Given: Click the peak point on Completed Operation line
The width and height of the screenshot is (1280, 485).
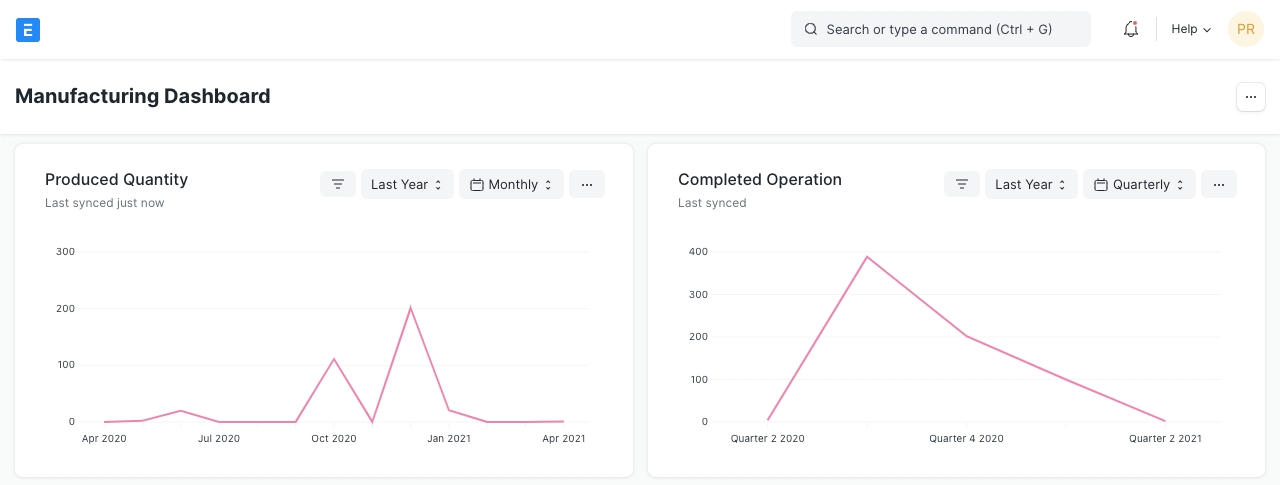Looking at the screenshot, I should pyautogui.click(x=867, y=257).
